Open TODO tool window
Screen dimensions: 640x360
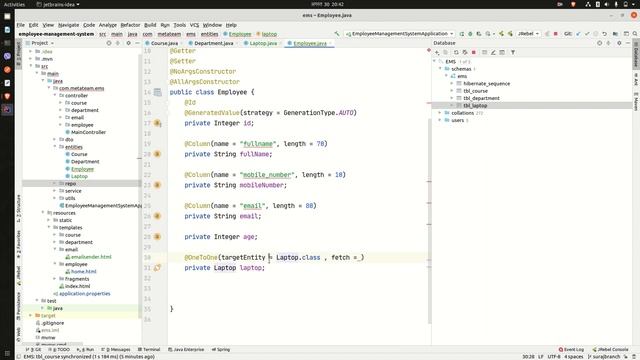[59, 349]
